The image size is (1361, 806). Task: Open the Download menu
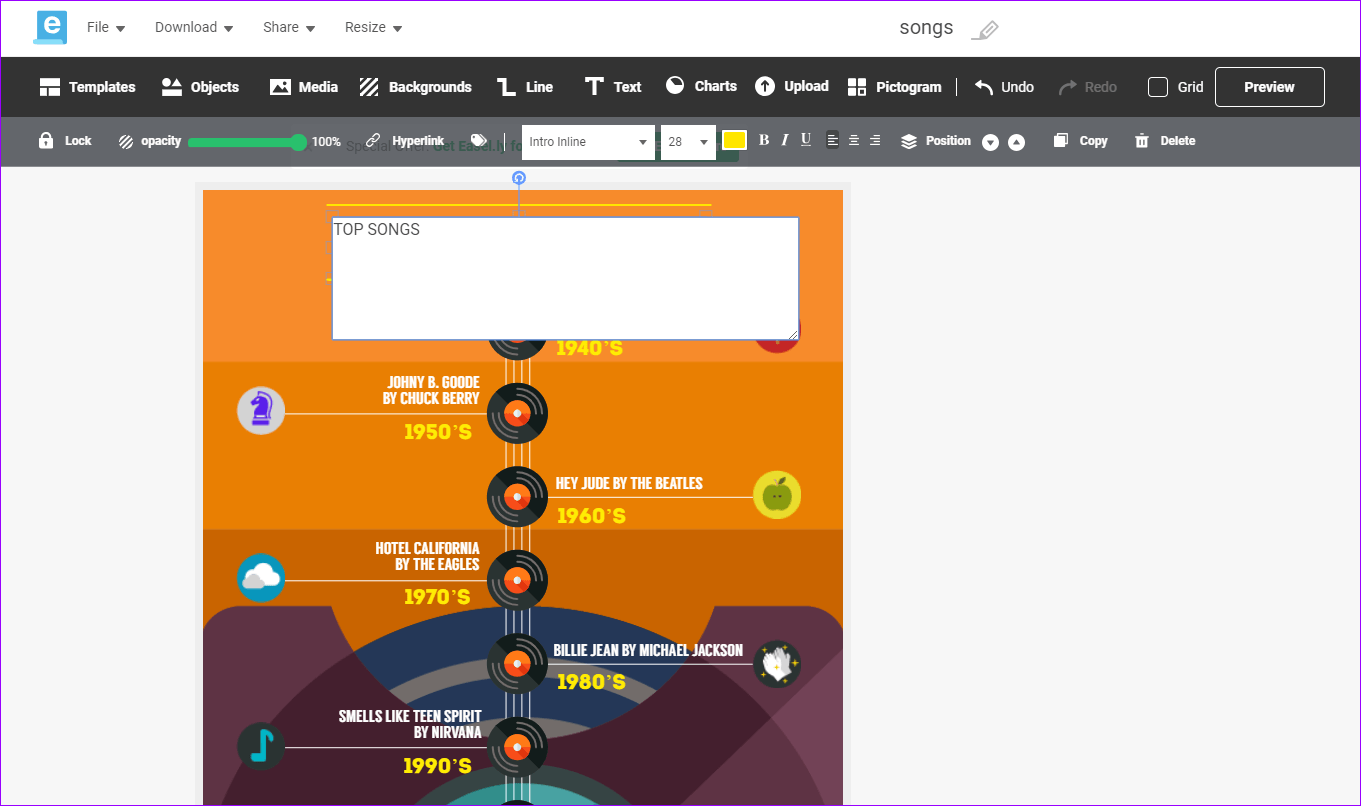coord(194,28)
